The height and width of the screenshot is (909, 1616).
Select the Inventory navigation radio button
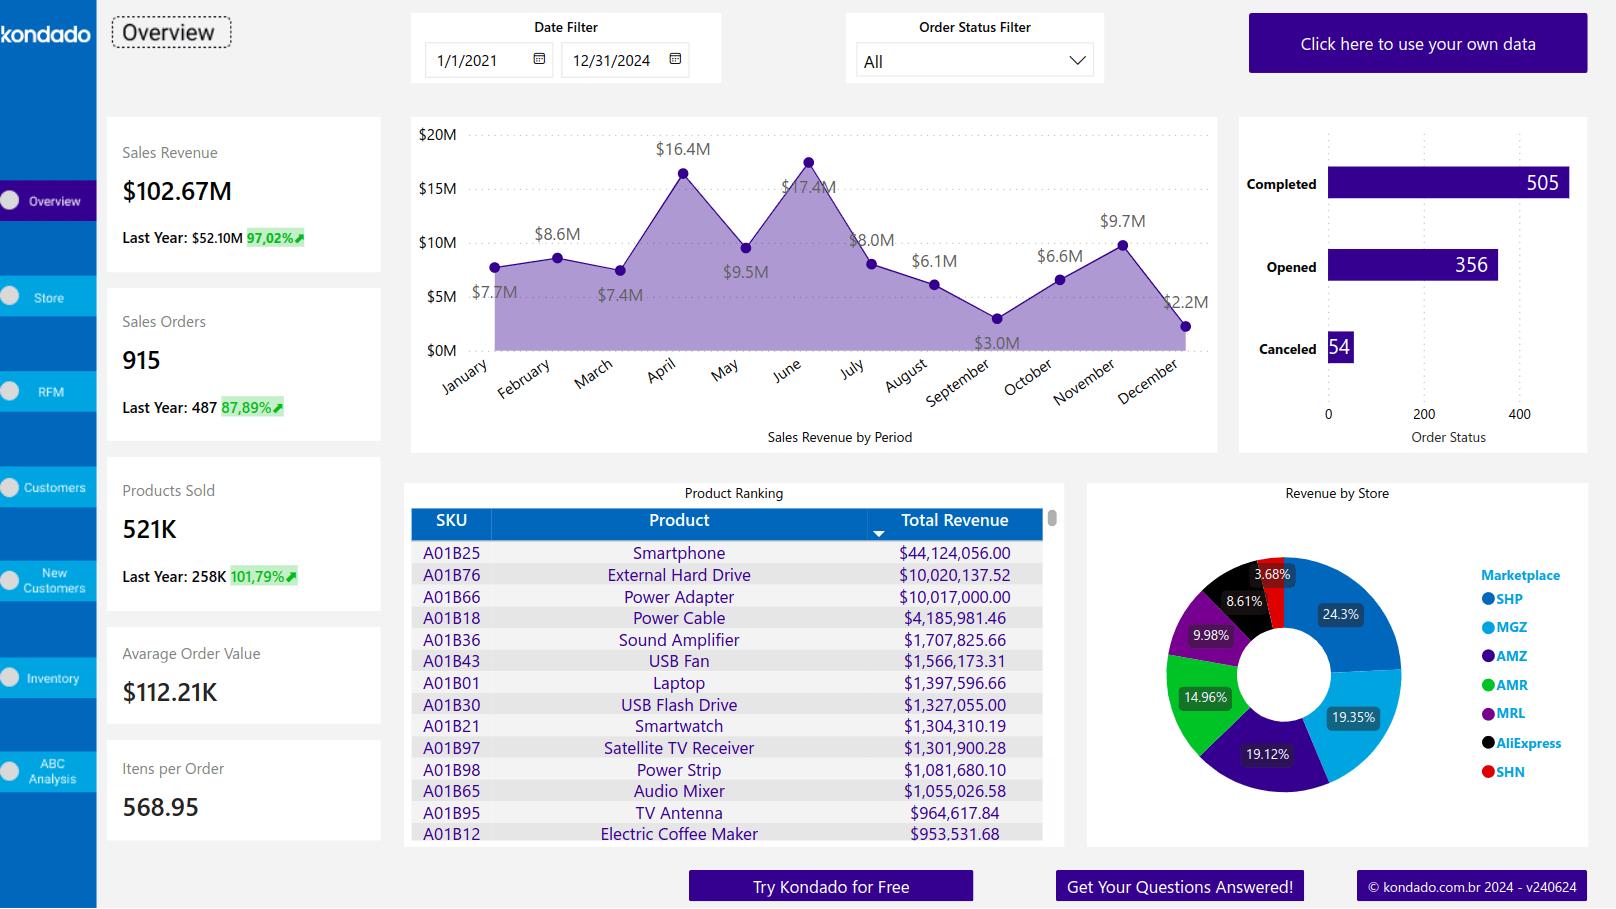pos(11,677)
